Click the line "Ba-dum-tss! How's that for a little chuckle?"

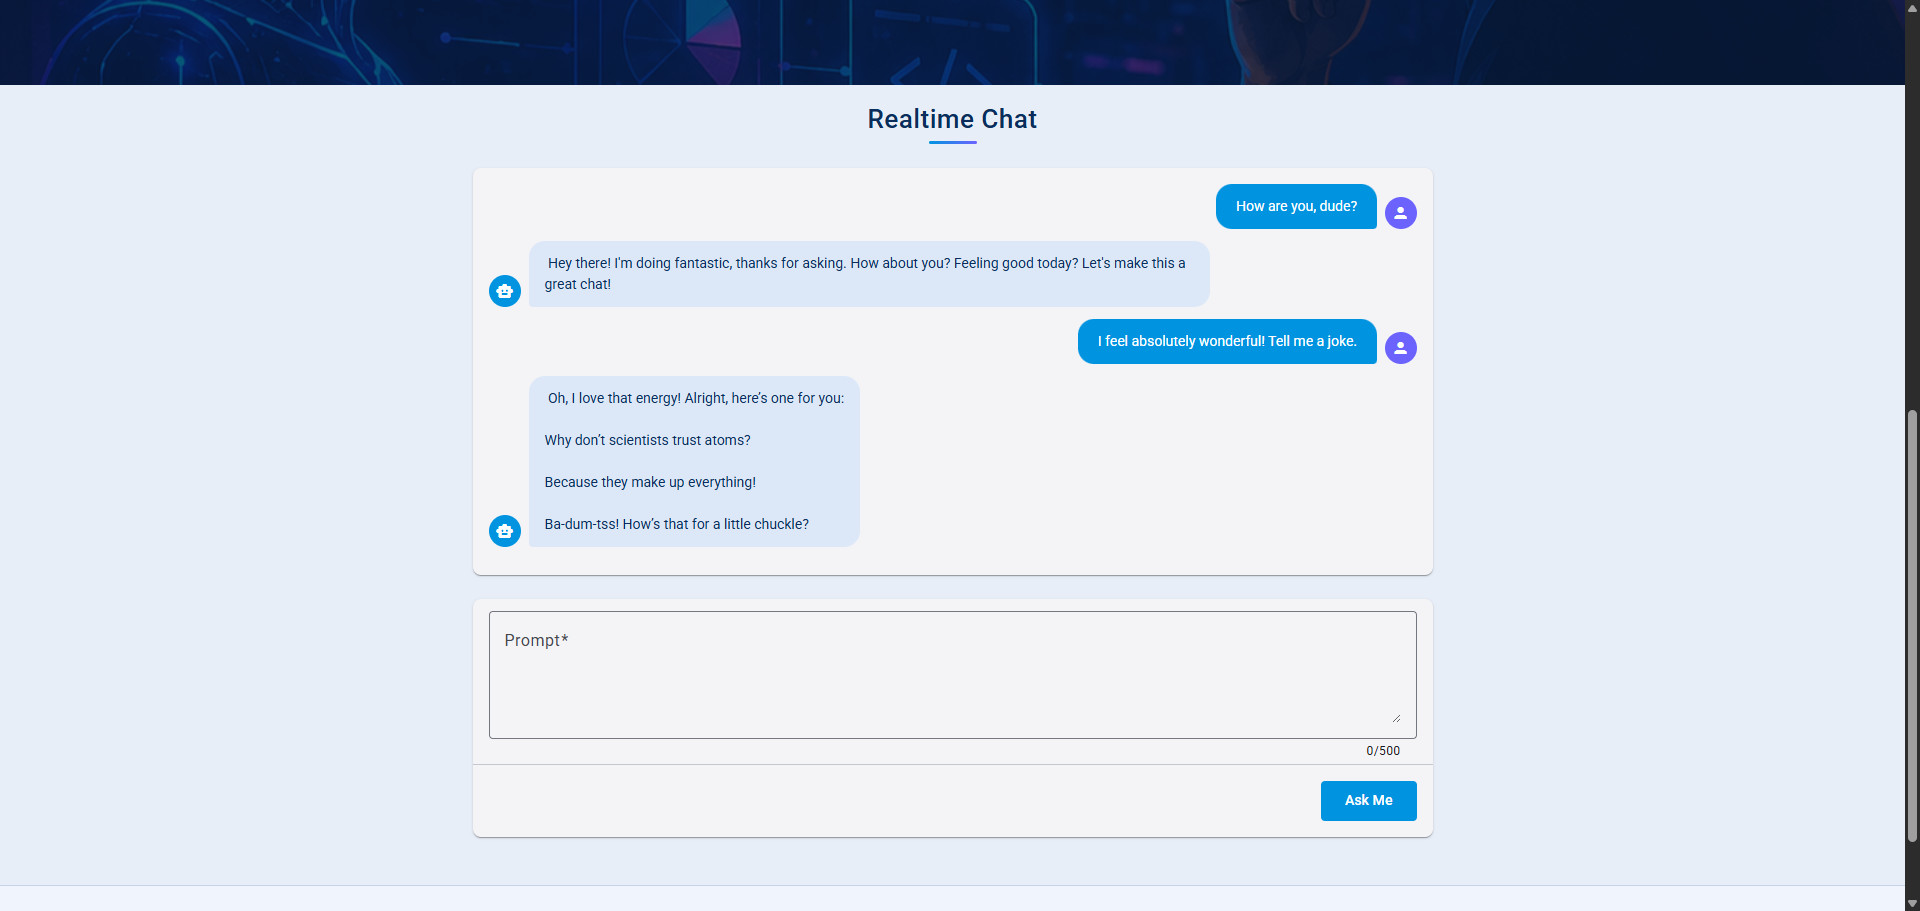pyautogui.click(x=677, y=524)
